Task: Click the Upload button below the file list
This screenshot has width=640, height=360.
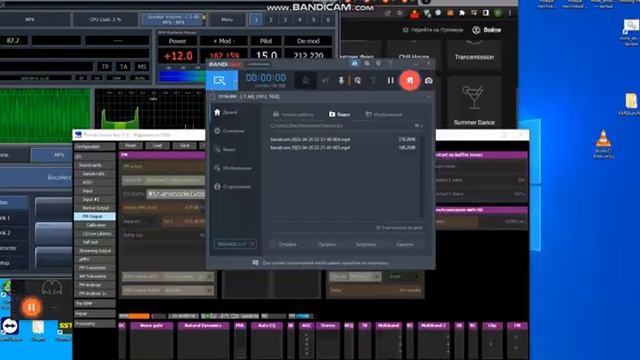Action: pos(366,244)
